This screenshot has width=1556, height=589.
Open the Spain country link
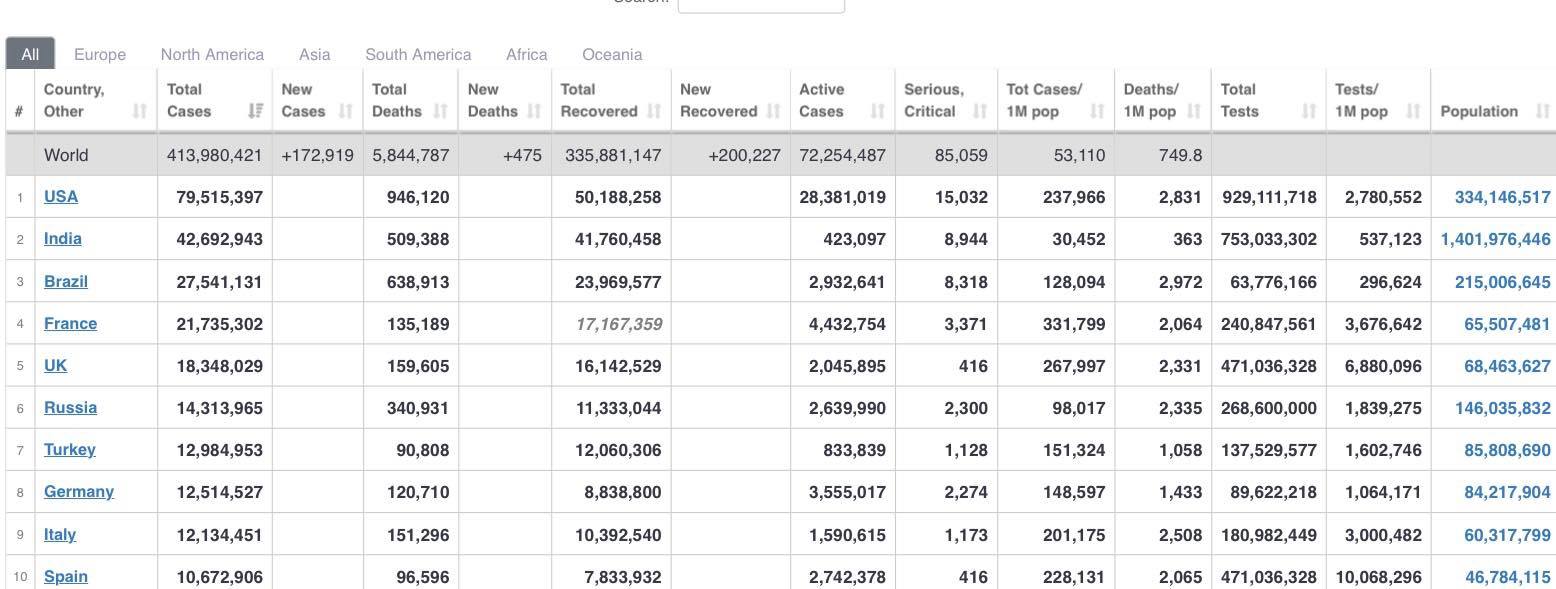66,576
